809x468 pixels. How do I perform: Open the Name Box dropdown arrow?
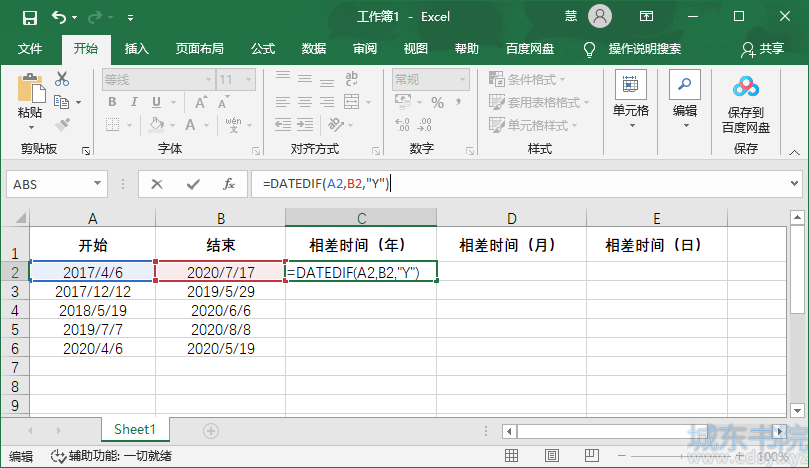click(97, 184)
